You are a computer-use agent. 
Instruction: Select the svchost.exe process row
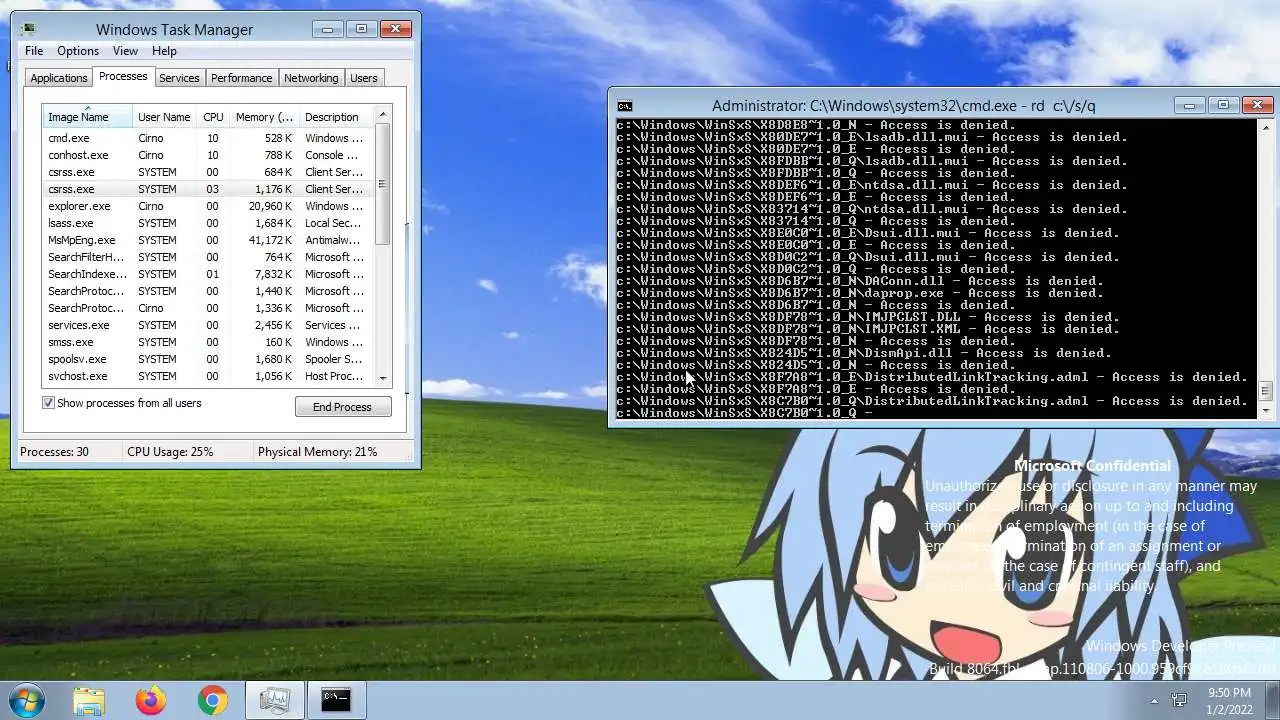207,376
